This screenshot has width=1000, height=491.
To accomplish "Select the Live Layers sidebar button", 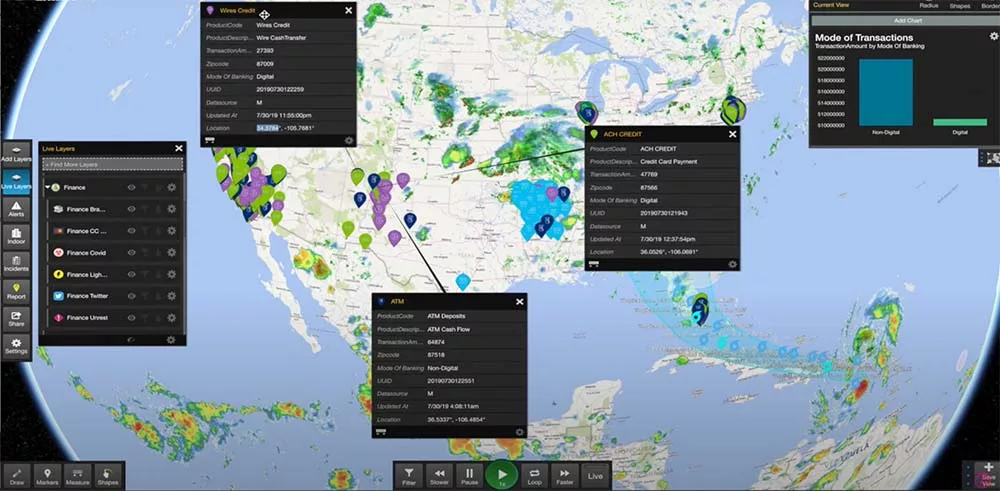I will [16, 182].
